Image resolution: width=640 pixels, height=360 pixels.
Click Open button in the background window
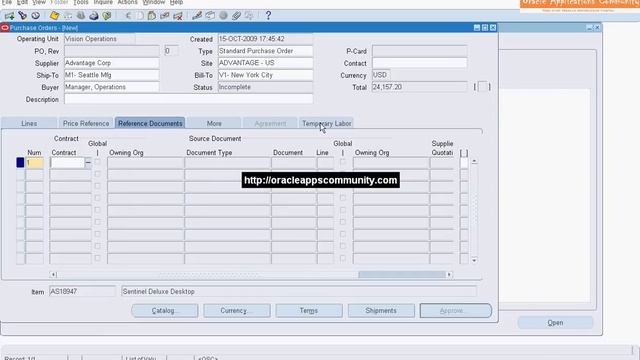point(555,323)
